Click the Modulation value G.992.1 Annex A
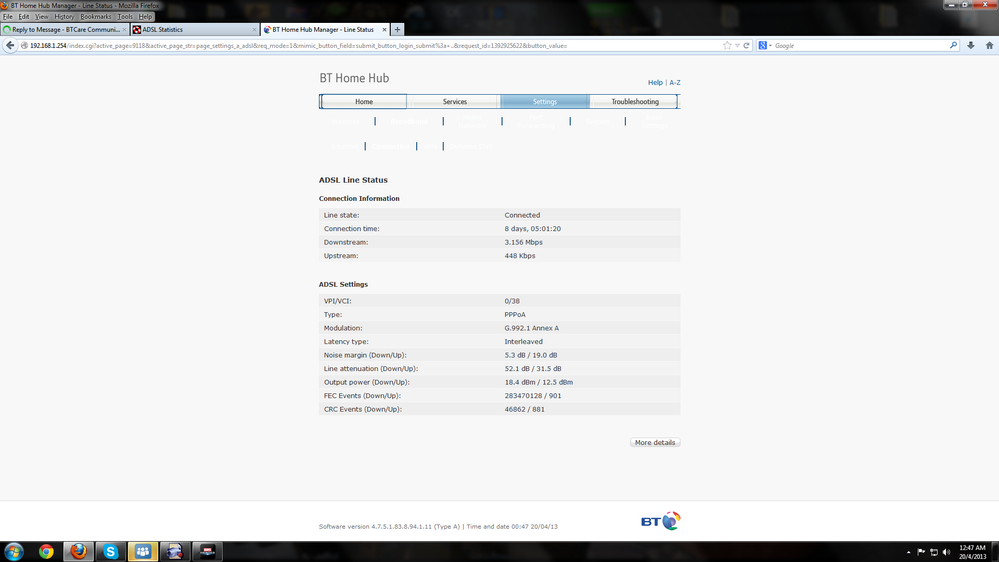The height and width of the screenshot is (562, 999). tap(531, 328)
